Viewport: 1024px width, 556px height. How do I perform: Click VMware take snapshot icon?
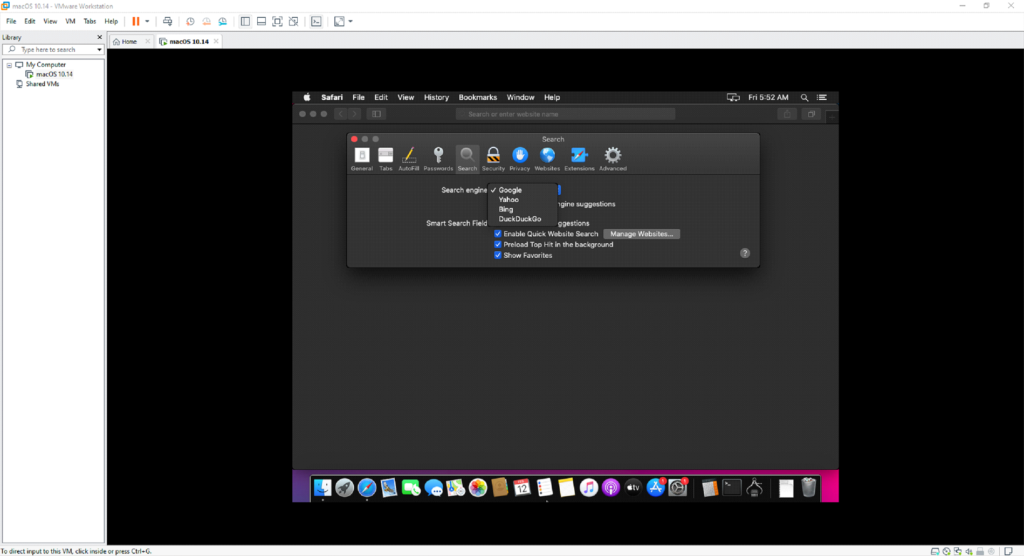pos(190,22)
